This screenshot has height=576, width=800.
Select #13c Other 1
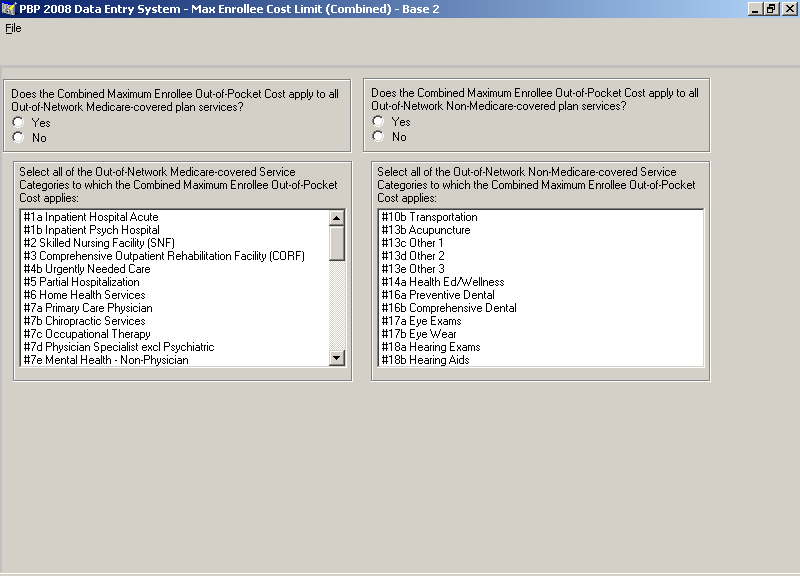541,243
